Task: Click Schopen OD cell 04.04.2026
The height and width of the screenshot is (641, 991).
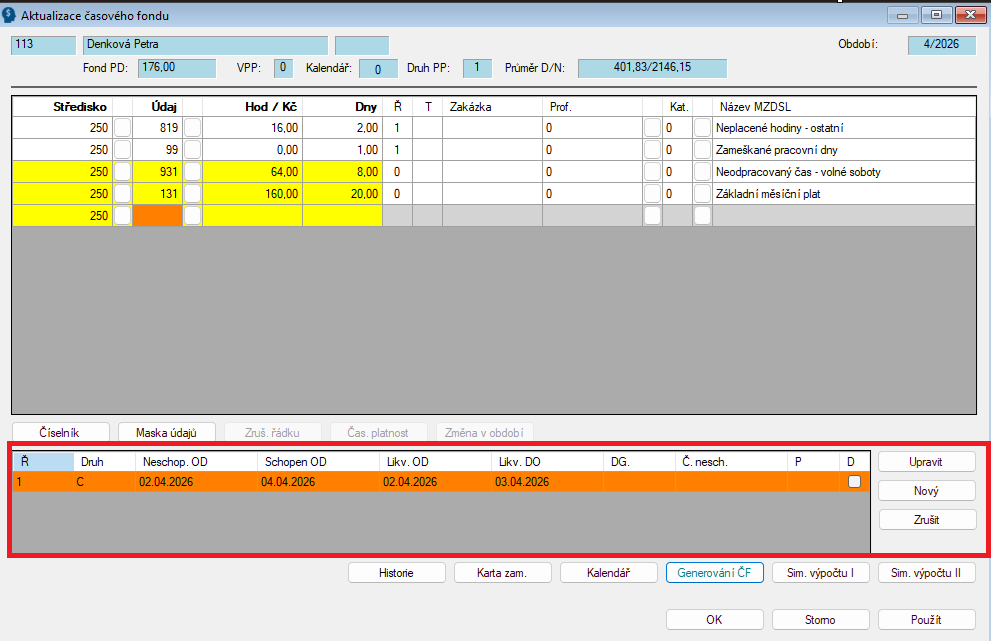Action: click(x=319, y=482)
